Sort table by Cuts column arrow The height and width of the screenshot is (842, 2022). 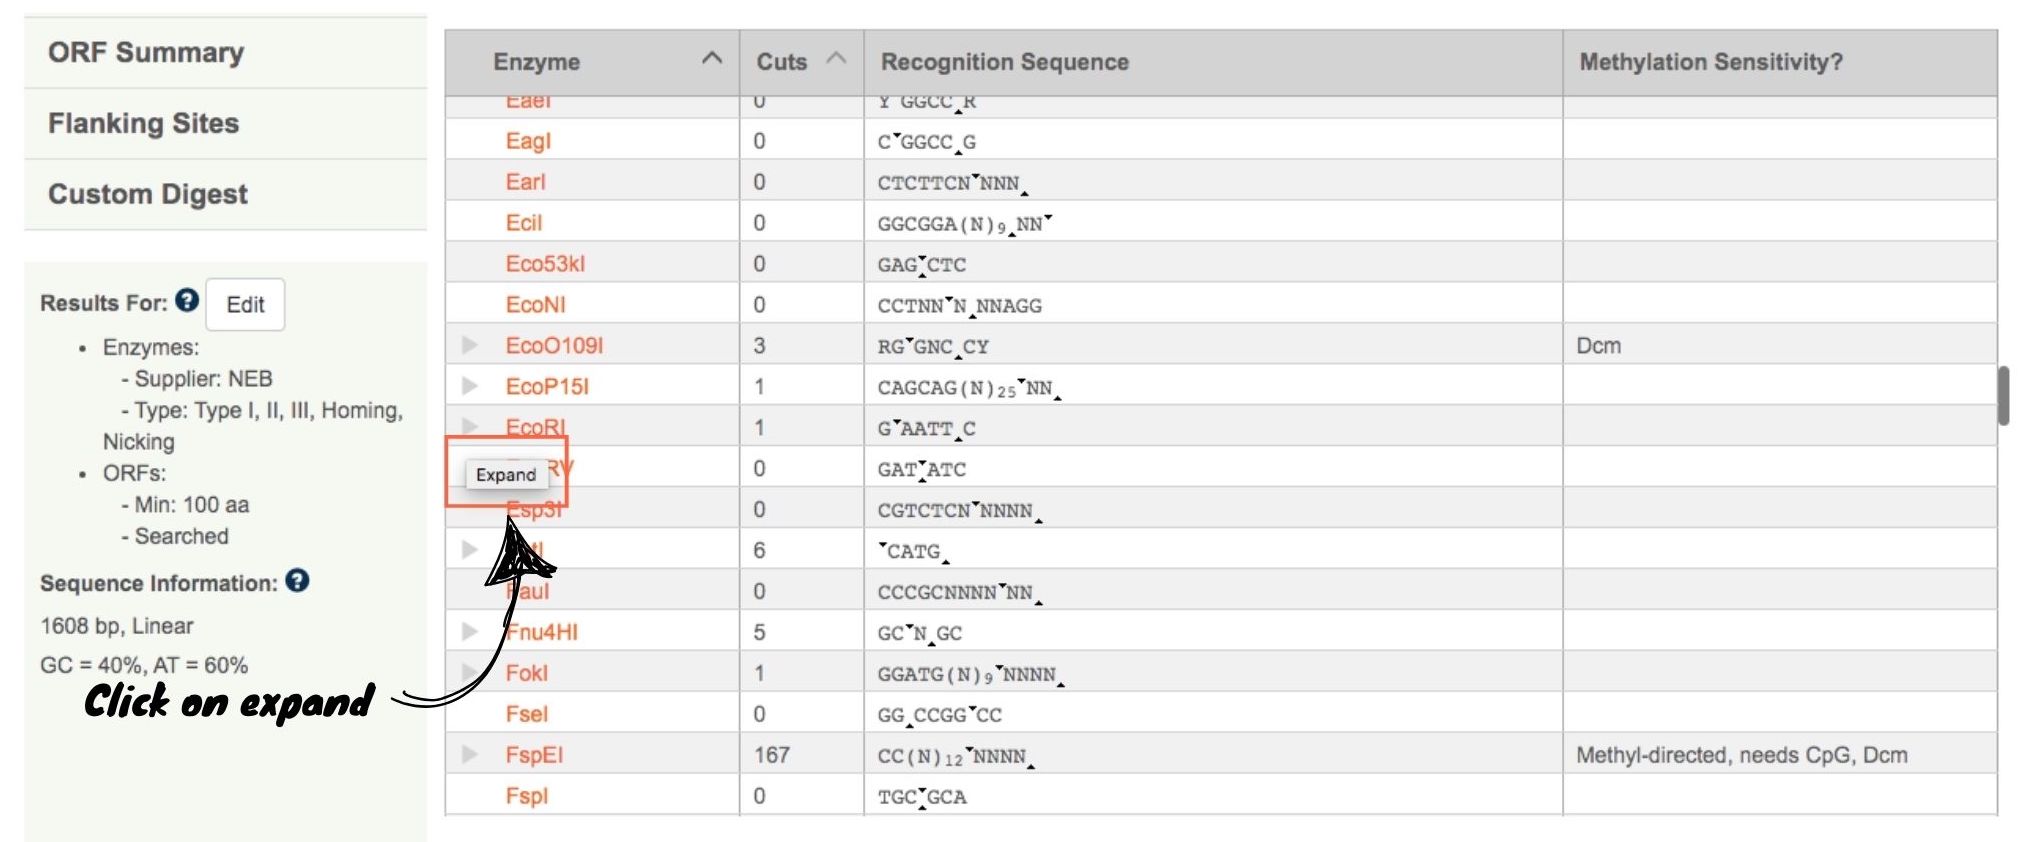836,59
